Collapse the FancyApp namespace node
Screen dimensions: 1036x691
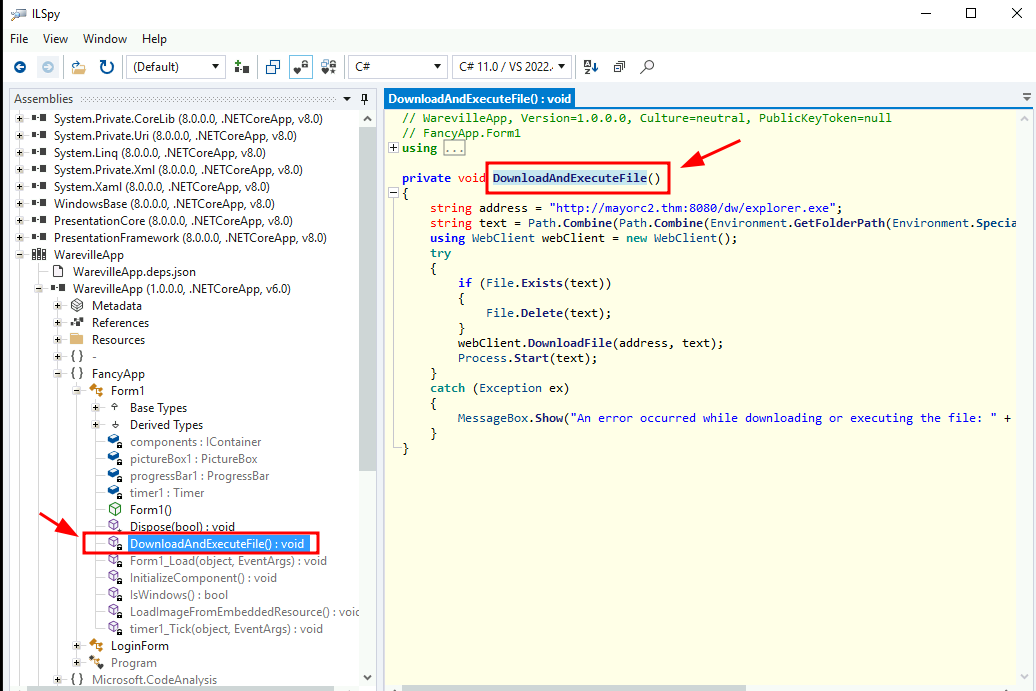pos(57,374)
